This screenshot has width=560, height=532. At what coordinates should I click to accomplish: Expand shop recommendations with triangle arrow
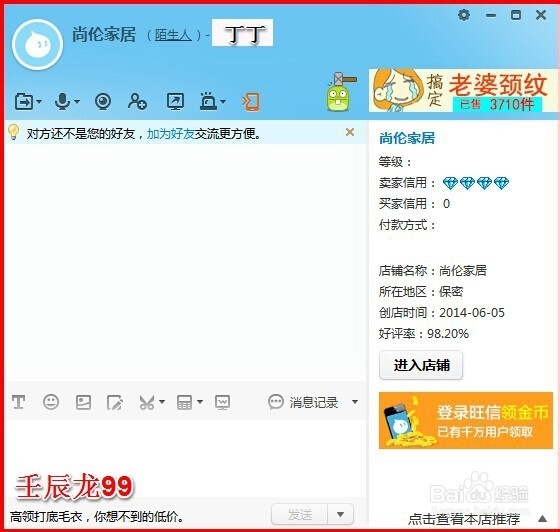542,518
